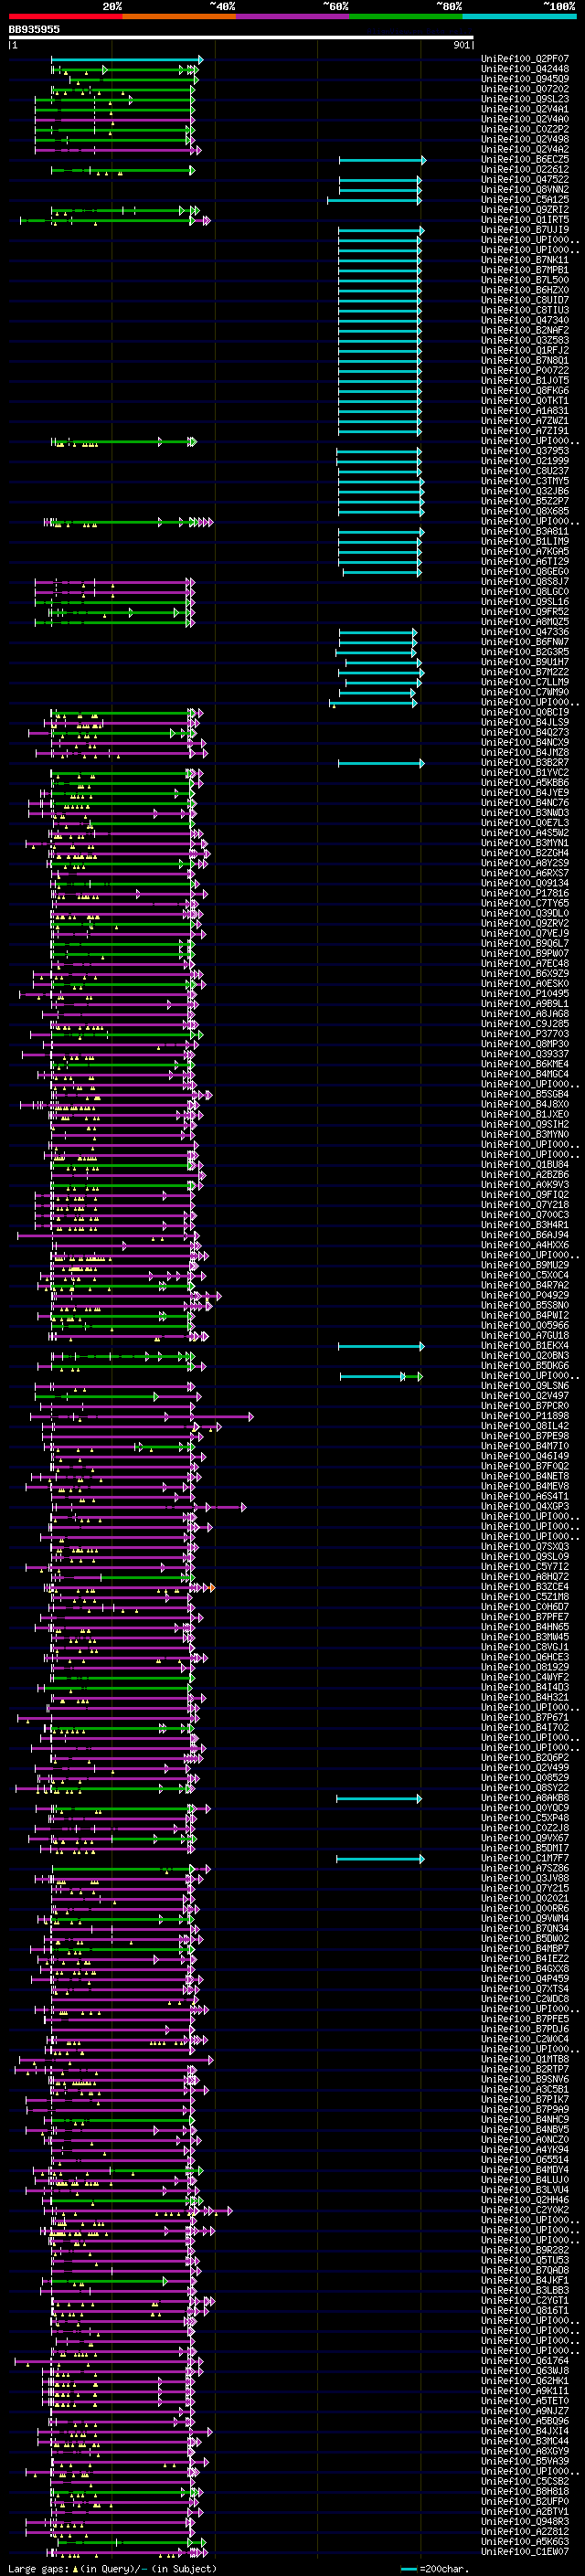Click the 'Large gaps' legend text
Viewport: 585px width, 2576px height.
38,2569
